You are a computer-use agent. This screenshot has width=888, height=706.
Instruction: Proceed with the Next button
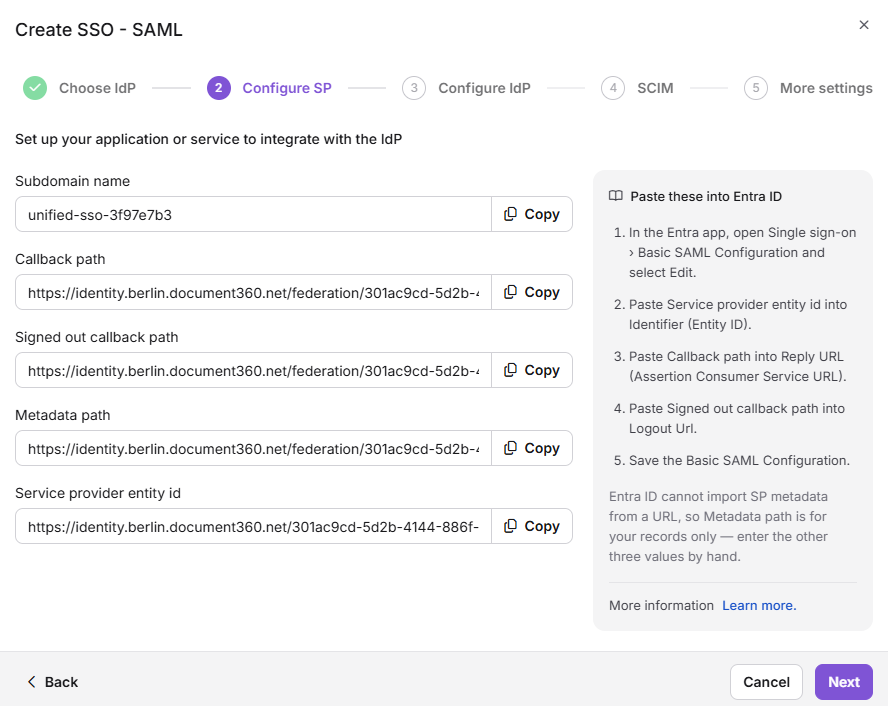click(x=844, y=682)
